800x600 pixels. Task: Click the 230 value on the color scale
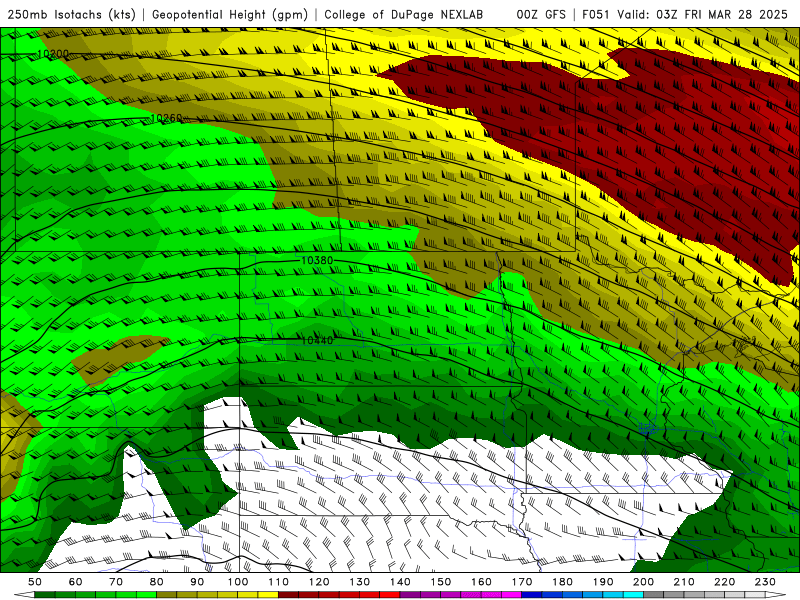pyautogui.click(x=765, y=582)
